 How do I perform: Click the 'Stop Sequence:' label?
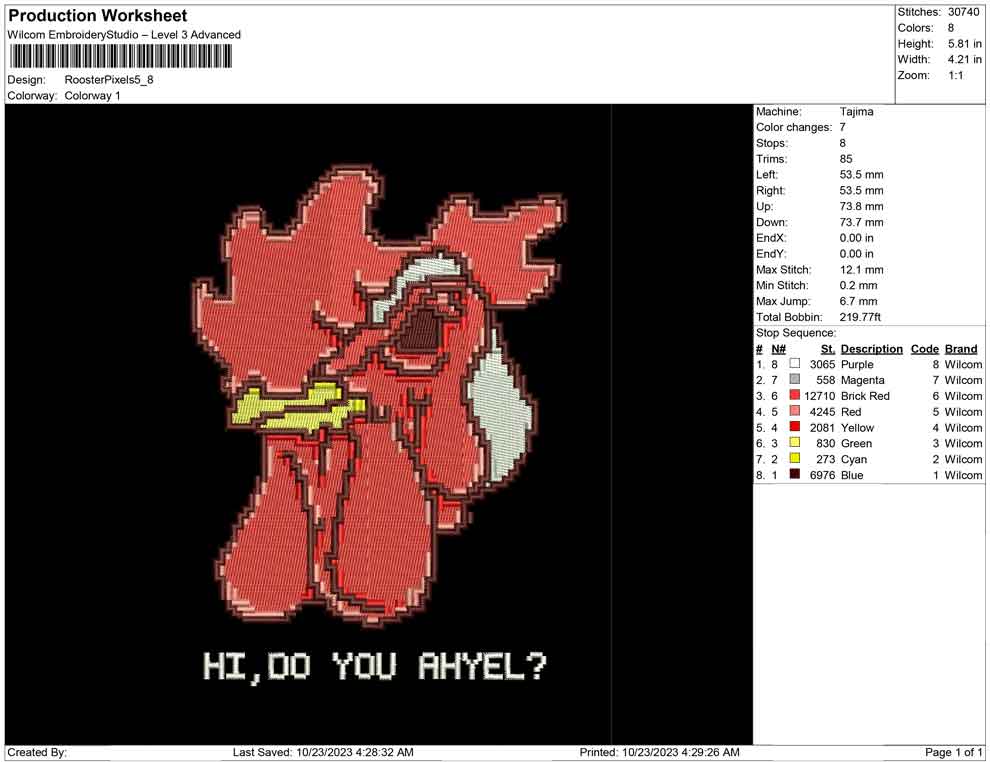[x=796, y=333]
